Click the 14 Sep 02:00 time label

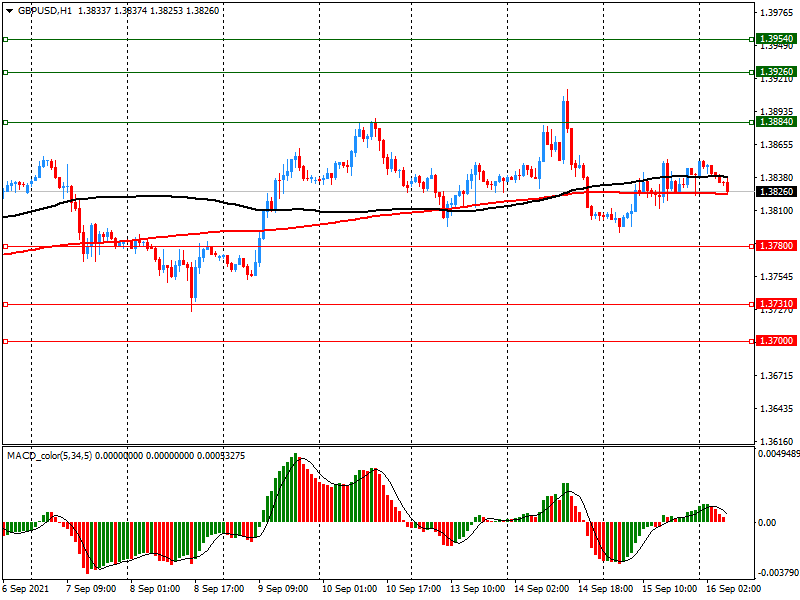541,589
